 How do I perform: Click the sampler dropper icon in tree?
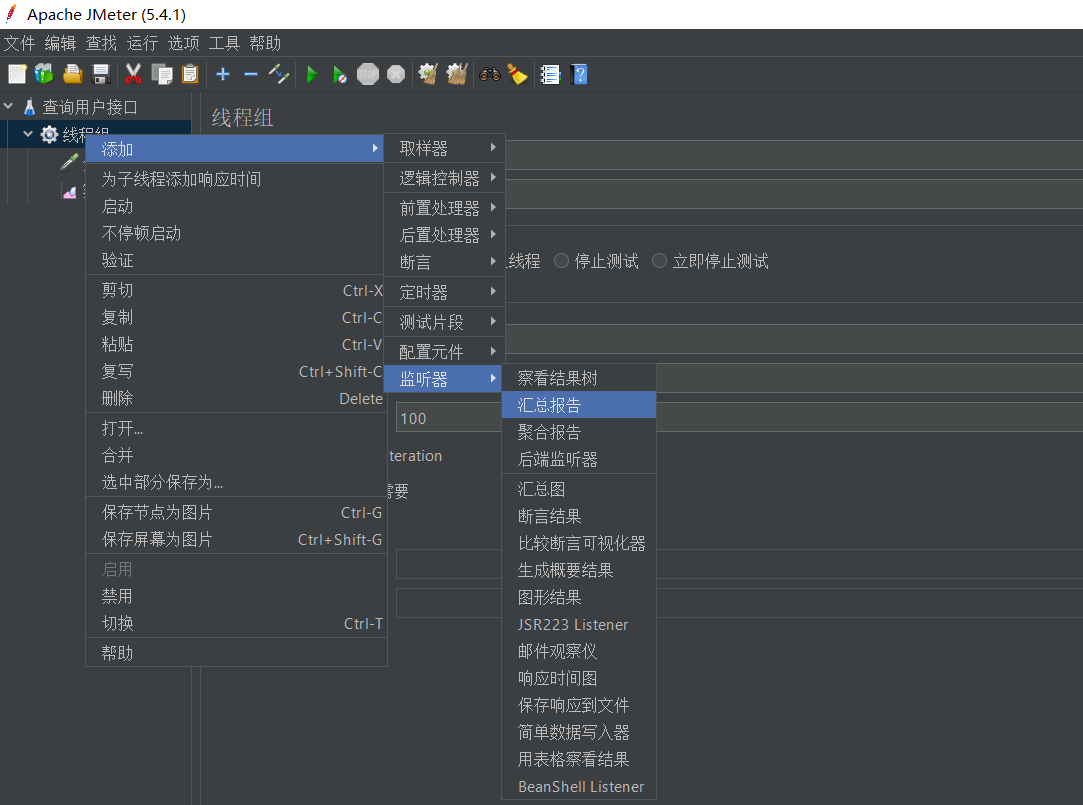click(x=69, y=162)
